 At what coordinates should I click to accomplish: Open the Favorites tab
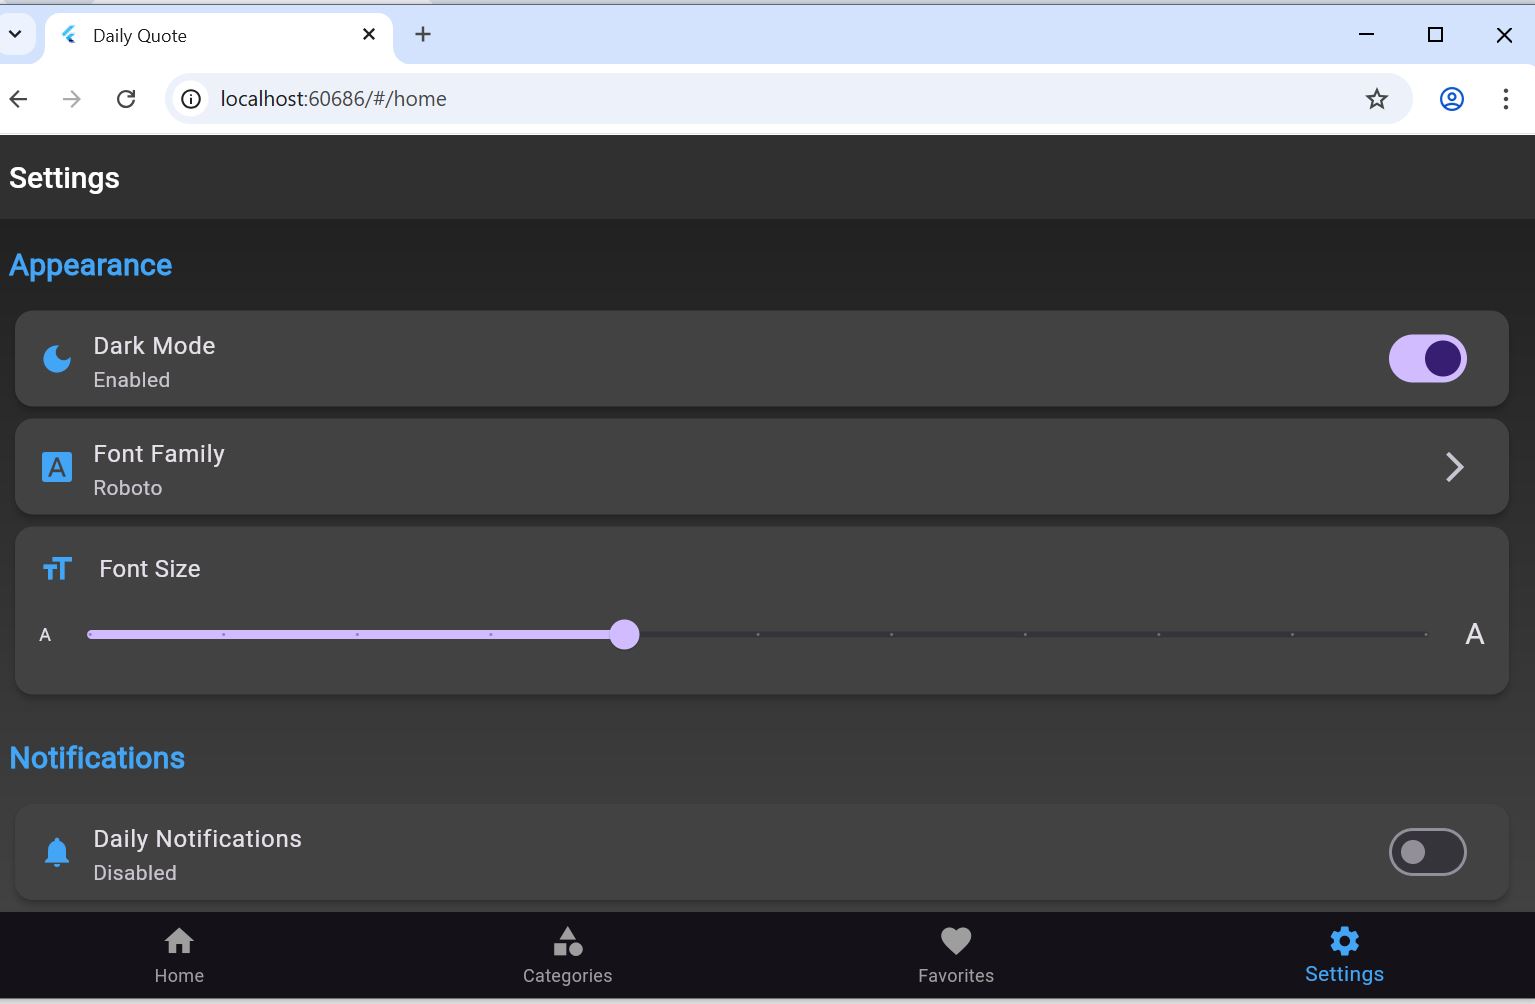click(956, 956)
